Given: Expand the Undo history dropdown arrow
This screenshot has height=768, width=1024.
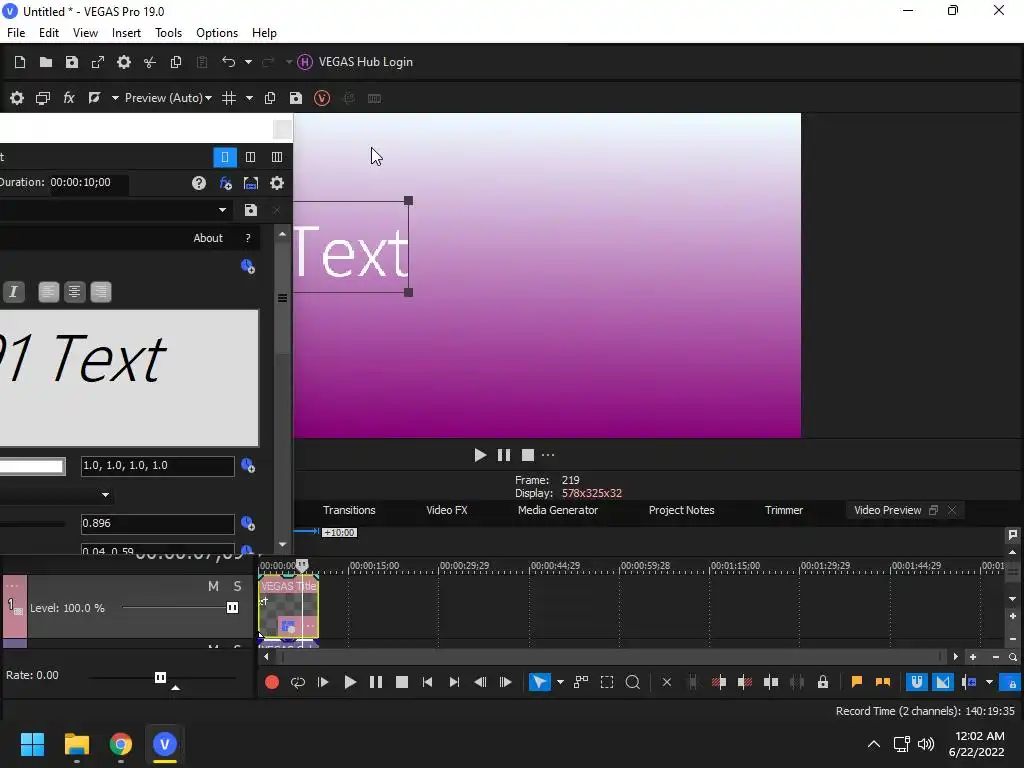Looking at the screenshot, I should click(248, 62).
